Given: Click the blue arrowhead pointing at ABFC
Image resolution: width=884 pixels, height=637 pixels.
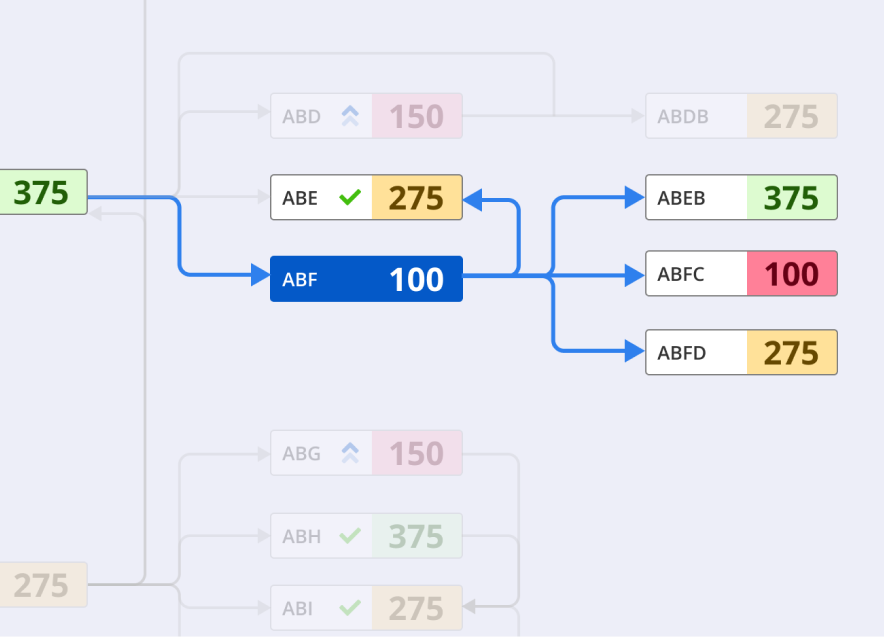Looking at the screenshot, I should (x=634, y=274).
